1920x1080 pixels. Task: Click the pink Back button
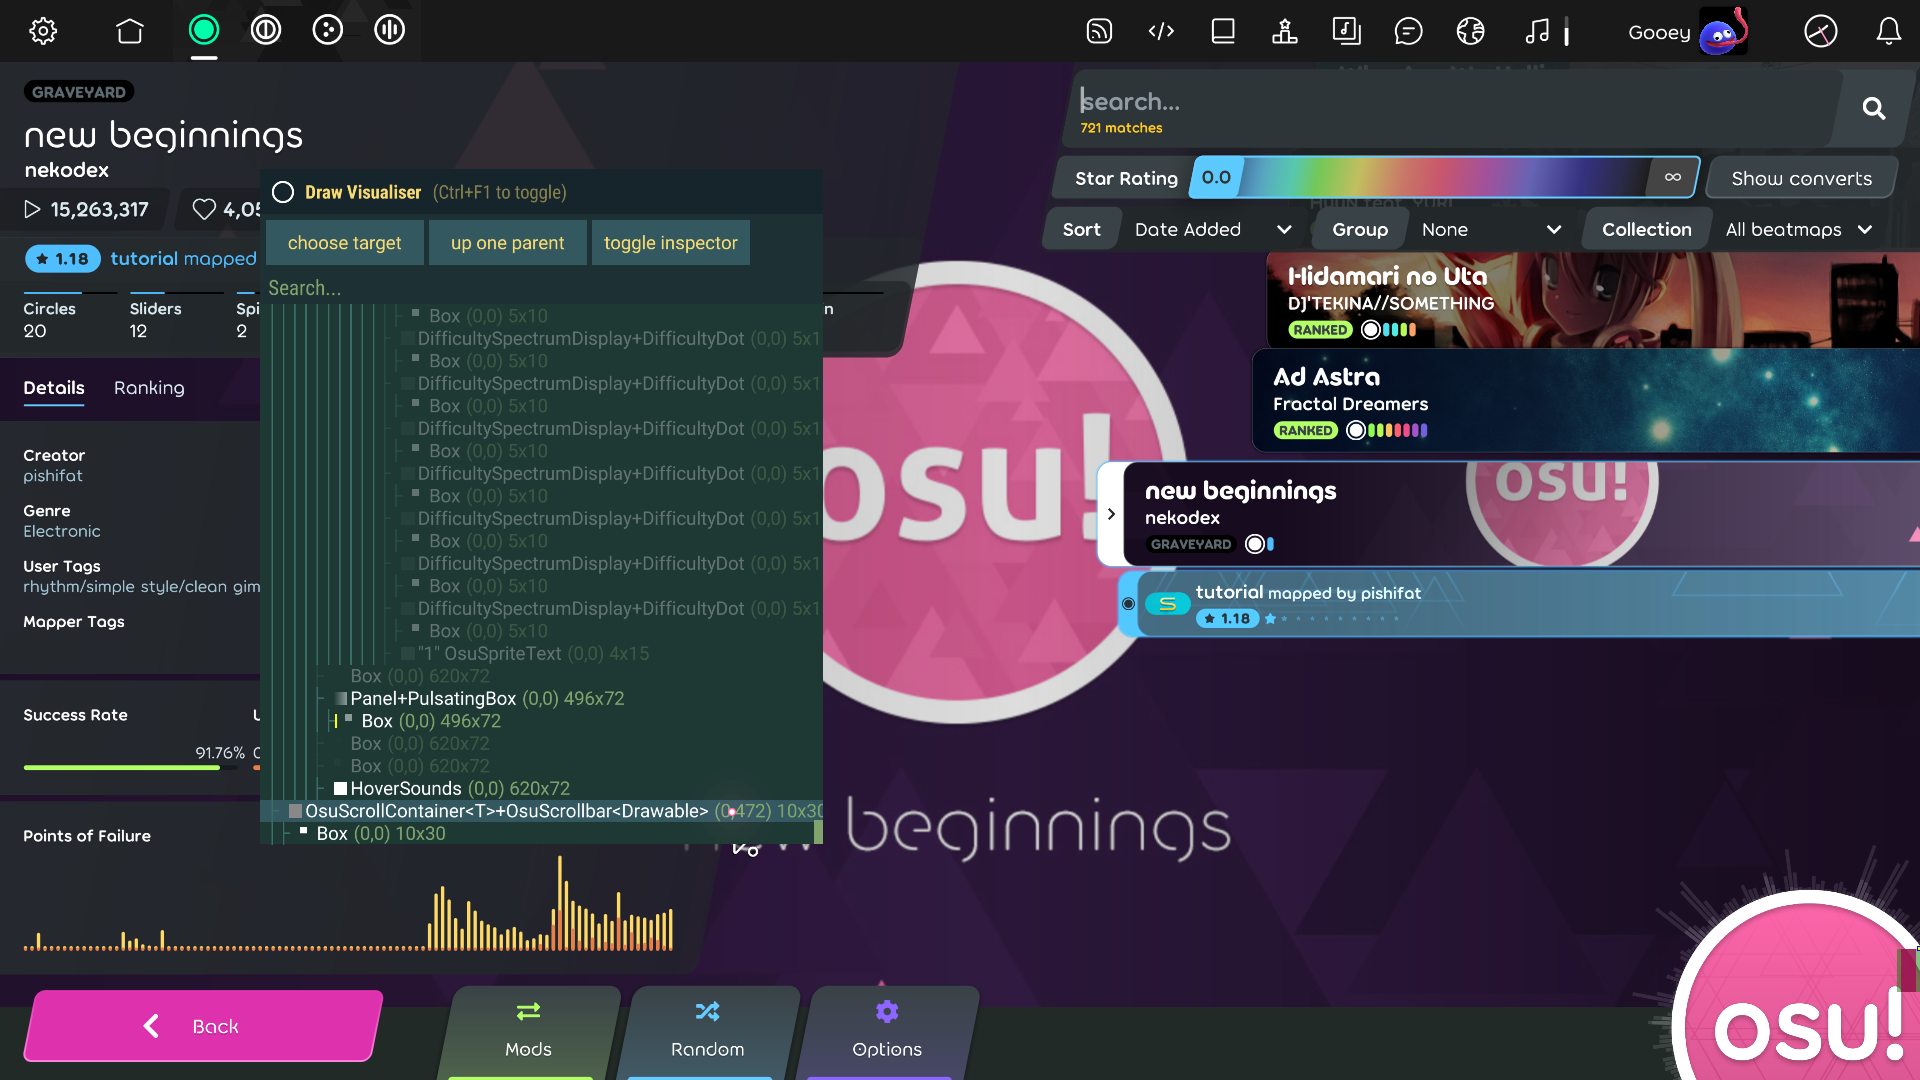click(203, 1026)
